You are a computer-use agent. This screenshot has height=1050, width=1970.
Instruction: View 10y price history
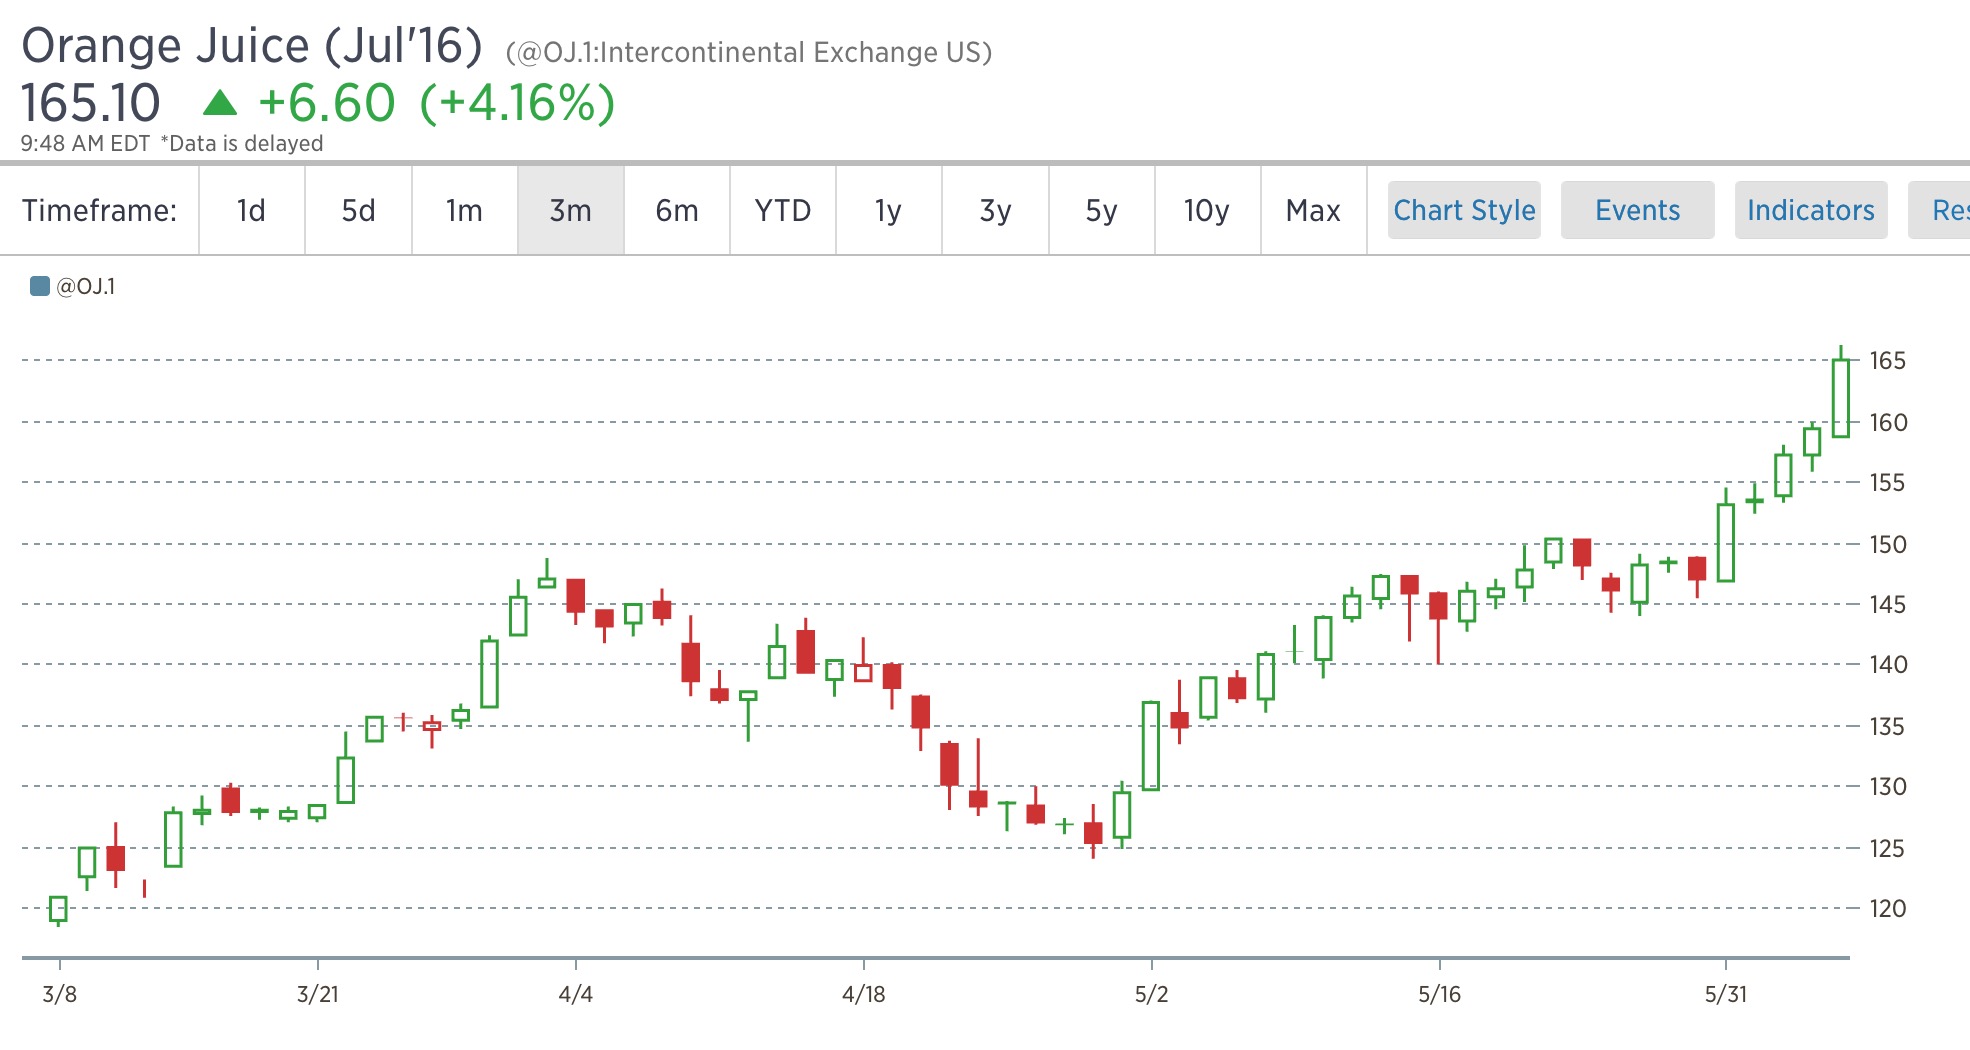[x=1207, y=210]
